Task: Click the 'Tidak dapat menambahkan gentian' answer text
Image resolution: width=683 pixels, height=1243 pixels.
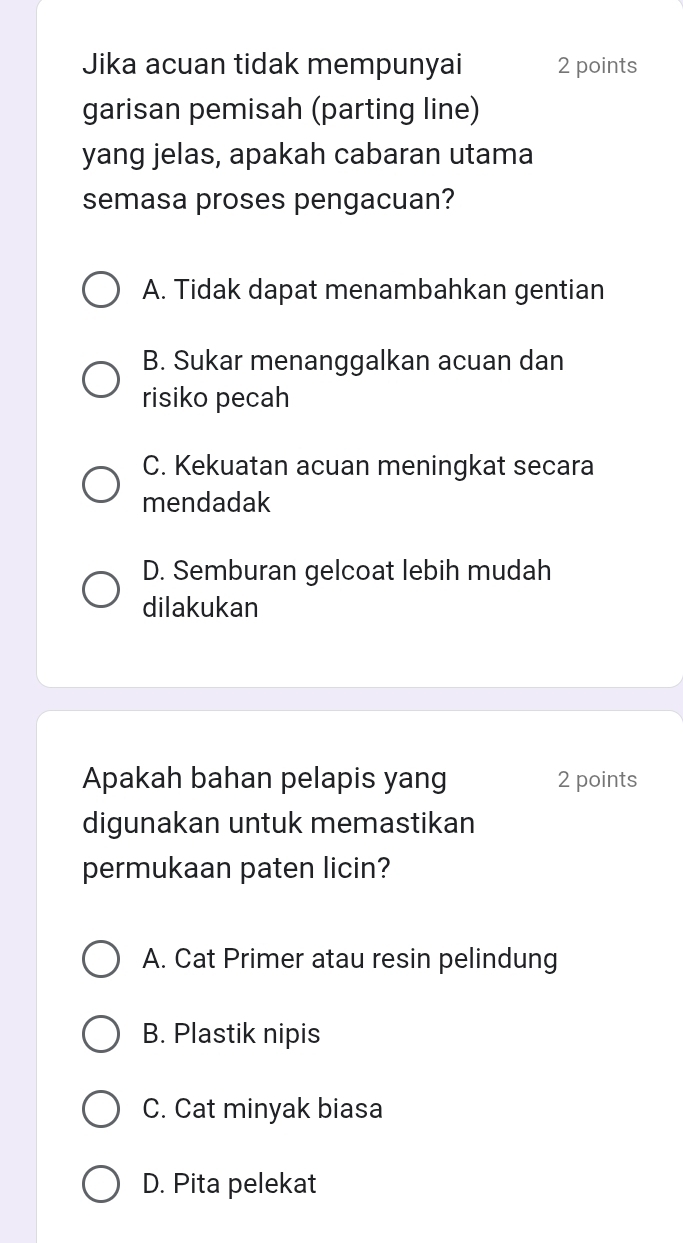Action: point(373,290)
